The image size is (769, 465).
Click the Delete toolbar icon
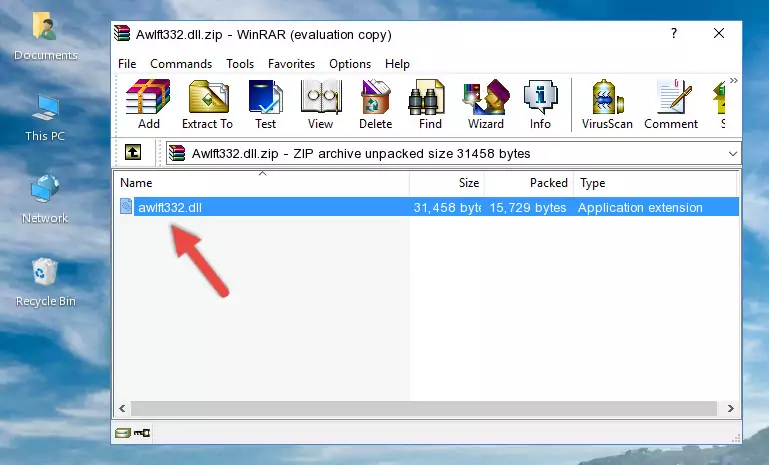coord(376,104)
